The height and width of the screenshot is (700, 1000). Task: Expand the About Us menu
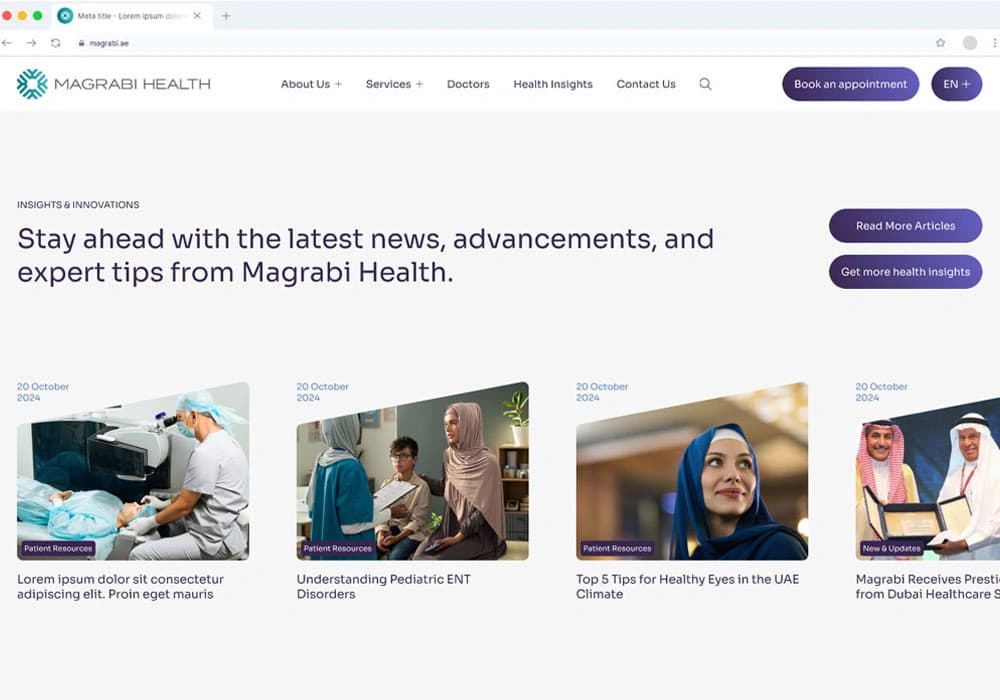311,84
